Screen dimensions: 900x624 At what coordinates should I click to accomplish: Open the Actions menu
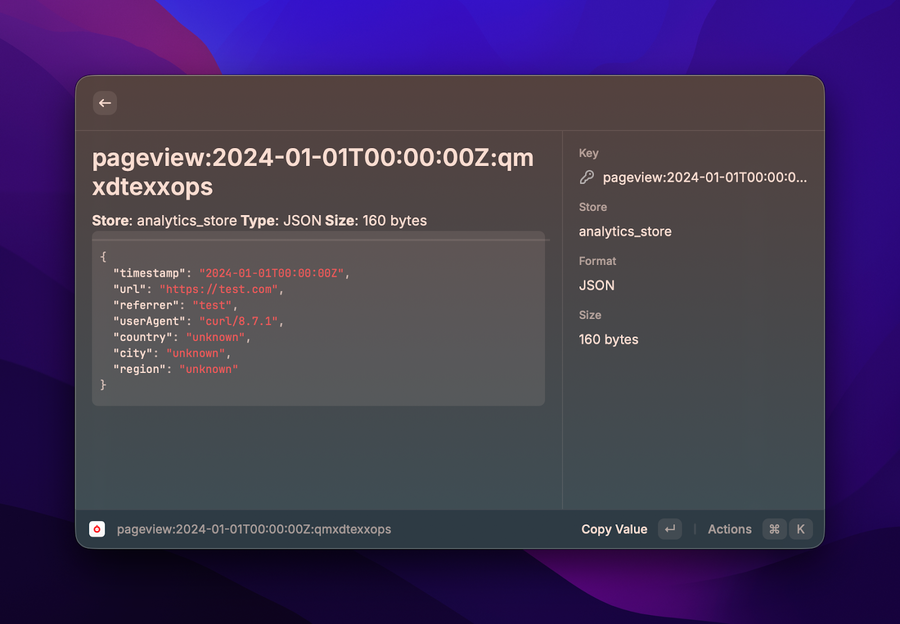coord(729,529)
